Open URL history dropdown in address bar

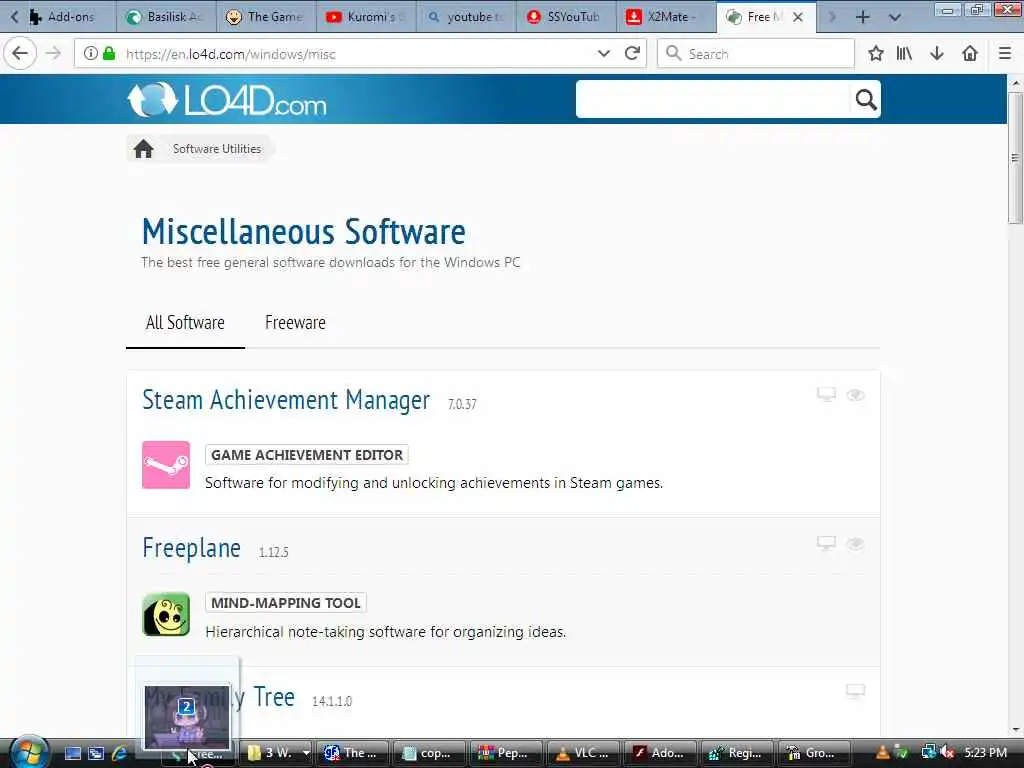click(x=603, y=54)
